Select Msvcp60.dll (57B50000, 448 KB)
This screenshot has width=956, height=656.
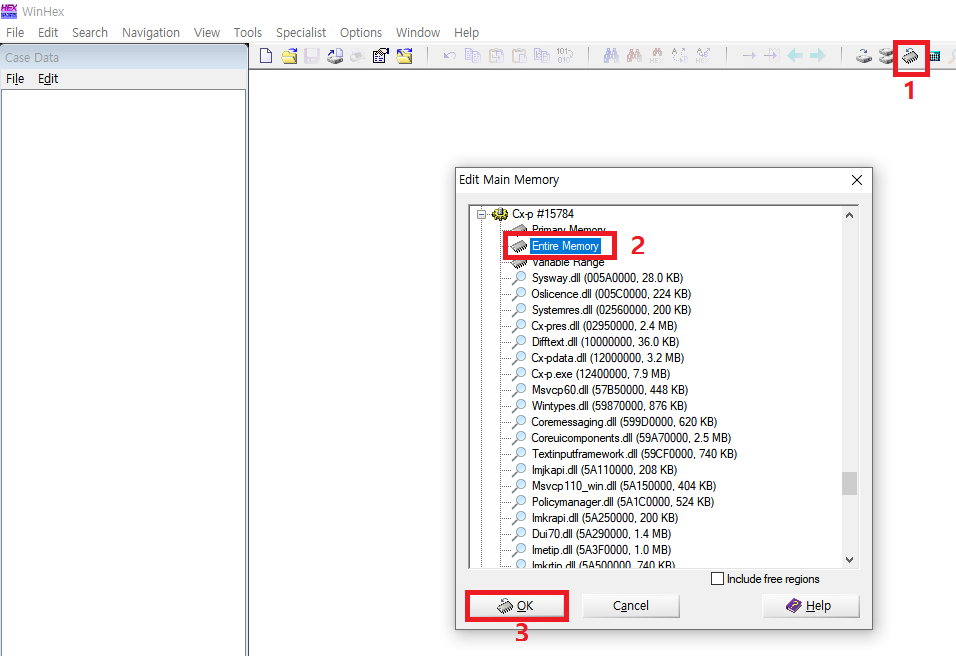pos(610,390)
